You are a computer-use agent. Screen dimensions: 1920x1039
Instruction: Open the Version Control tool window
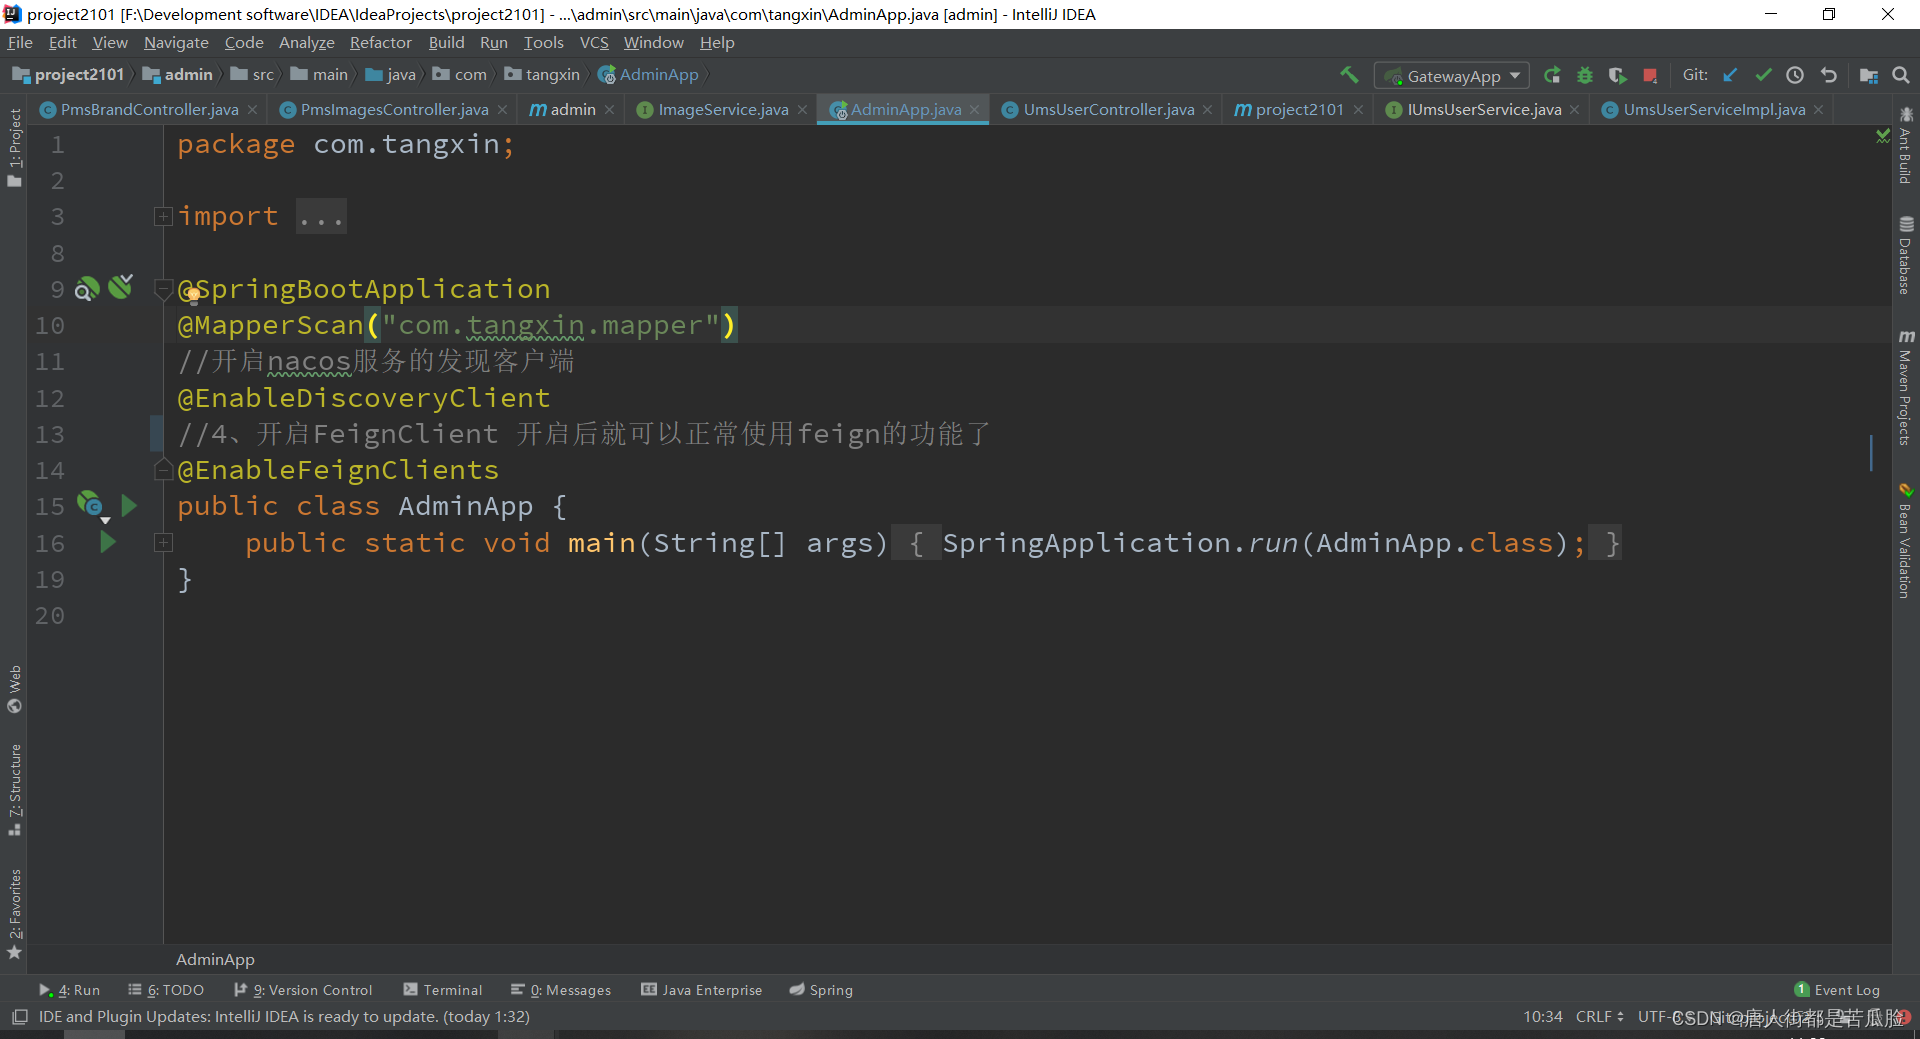point(303,990)
